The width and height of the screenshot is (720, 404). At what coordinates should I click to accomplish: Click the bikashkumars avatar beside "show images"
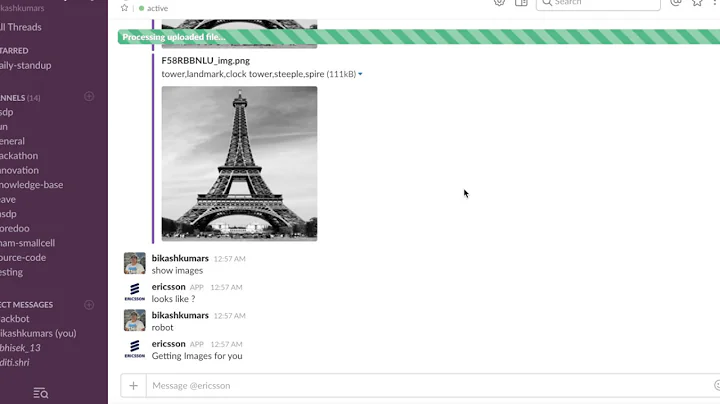(135, 263)
